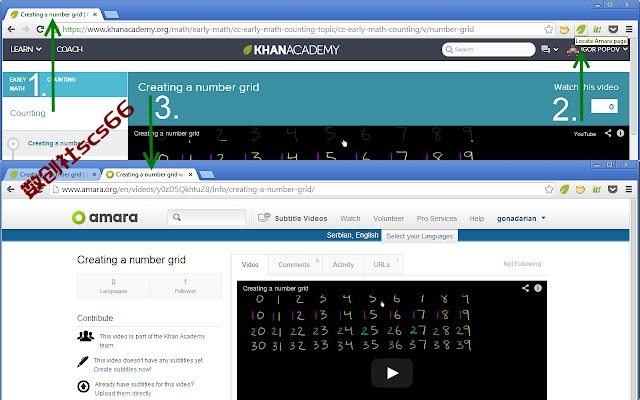
Task: Click COUNTING breadcrumb in Khan header
Action: tap(61, 80)
